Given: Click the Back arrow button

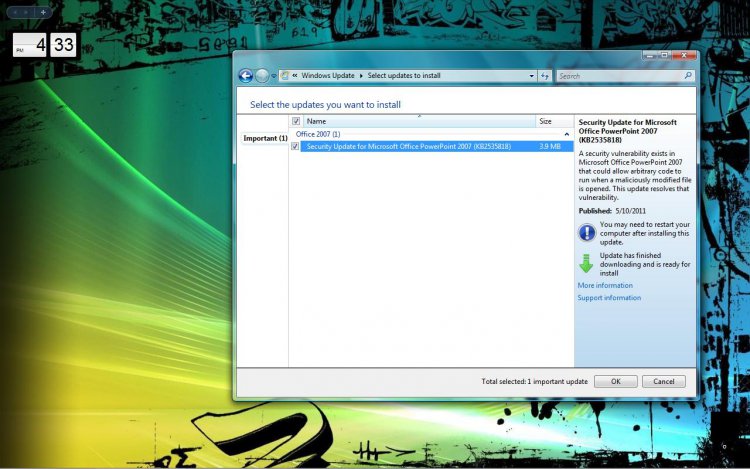Looking at the screenshot, I should pyautogui.click(x=245, y=76).
